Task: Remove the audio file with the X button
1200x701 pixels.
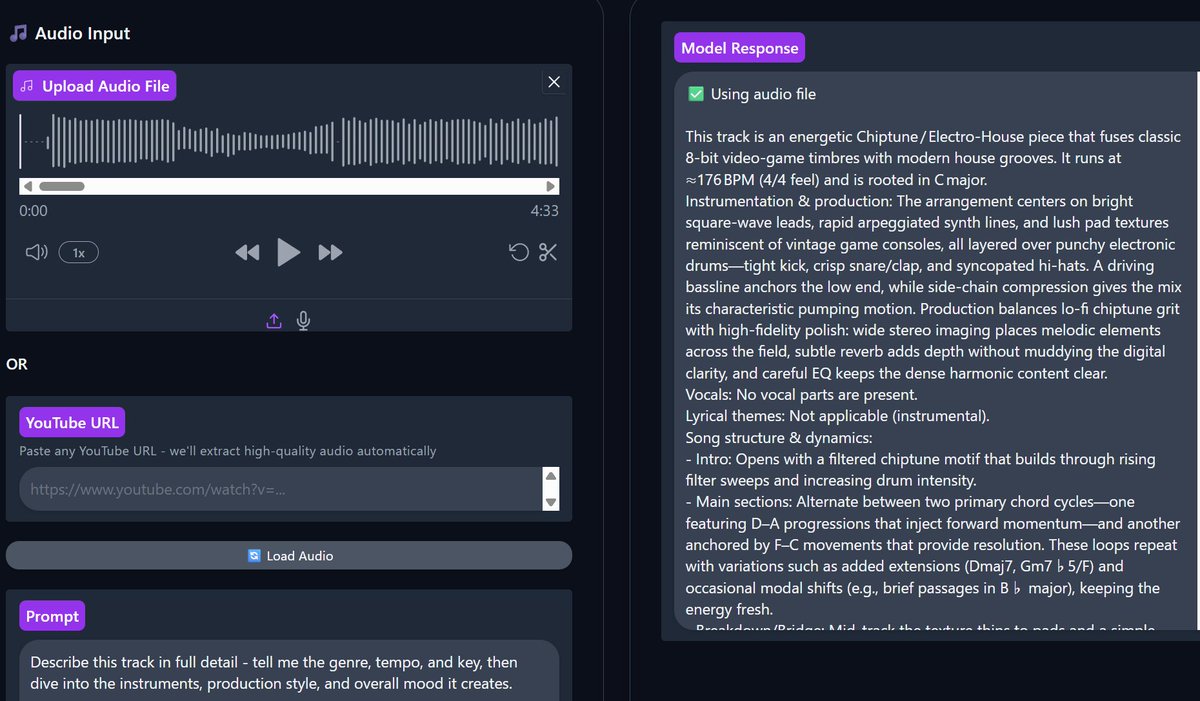Action: point(554,82)
